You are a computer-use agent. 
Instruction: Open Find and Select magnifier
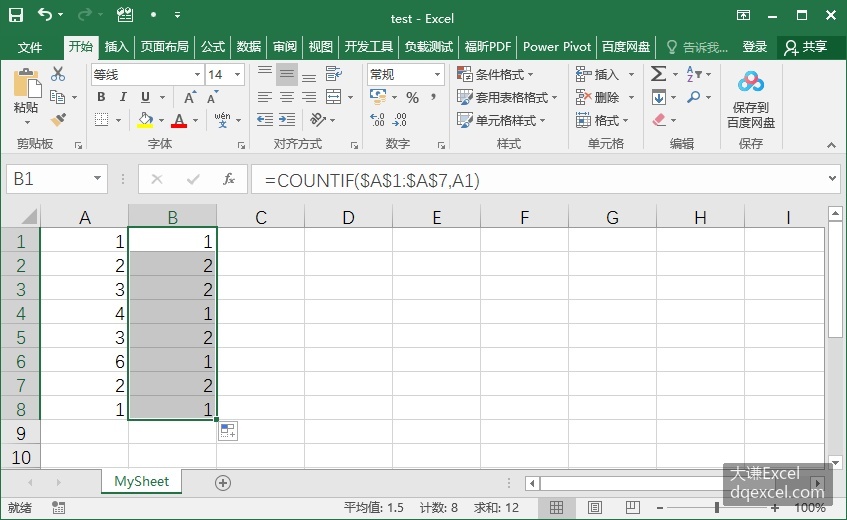[x=694, y=97]
